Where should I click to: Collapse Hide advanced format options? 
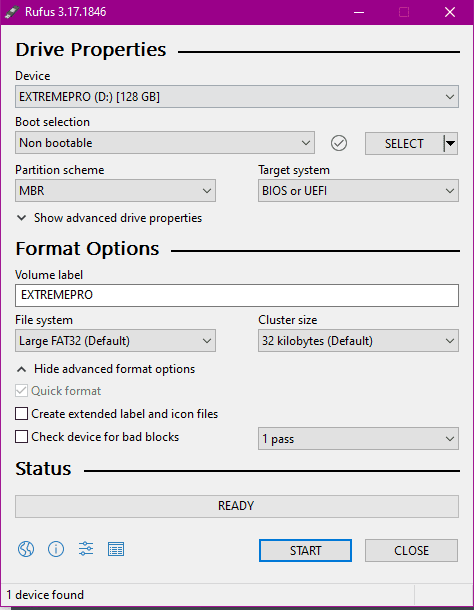pos(106,369)
